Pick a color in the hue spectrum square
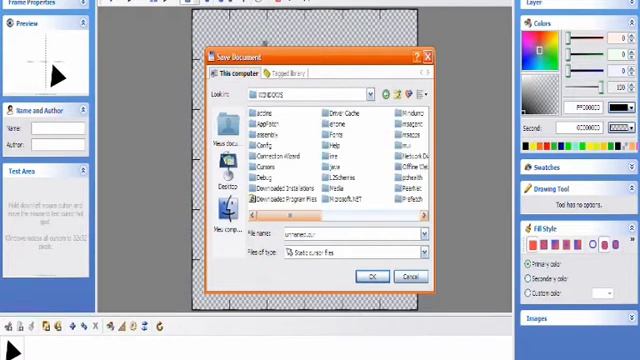Screen dimensions: 640x360 tap(540, 51)
